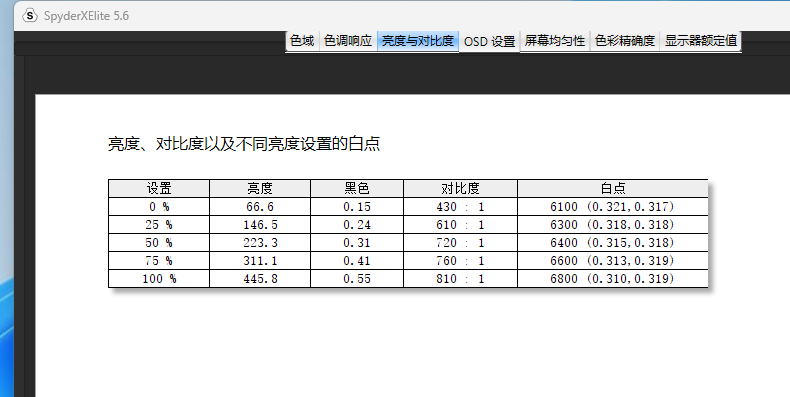This screenshot has width=790, height=397.
Task: Click the 白点 column header
Action: (x=613, y=188)
